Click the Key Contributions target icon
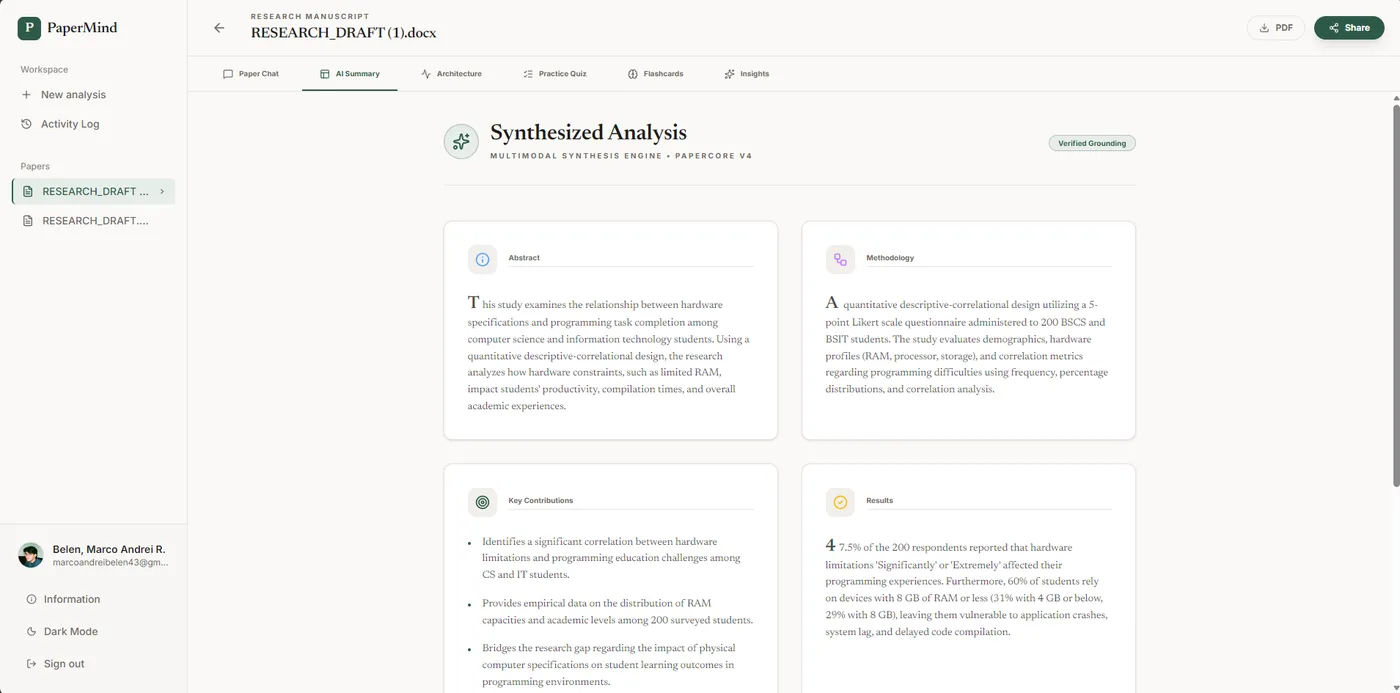The image size is (1400, 693). tap(482, 502)
